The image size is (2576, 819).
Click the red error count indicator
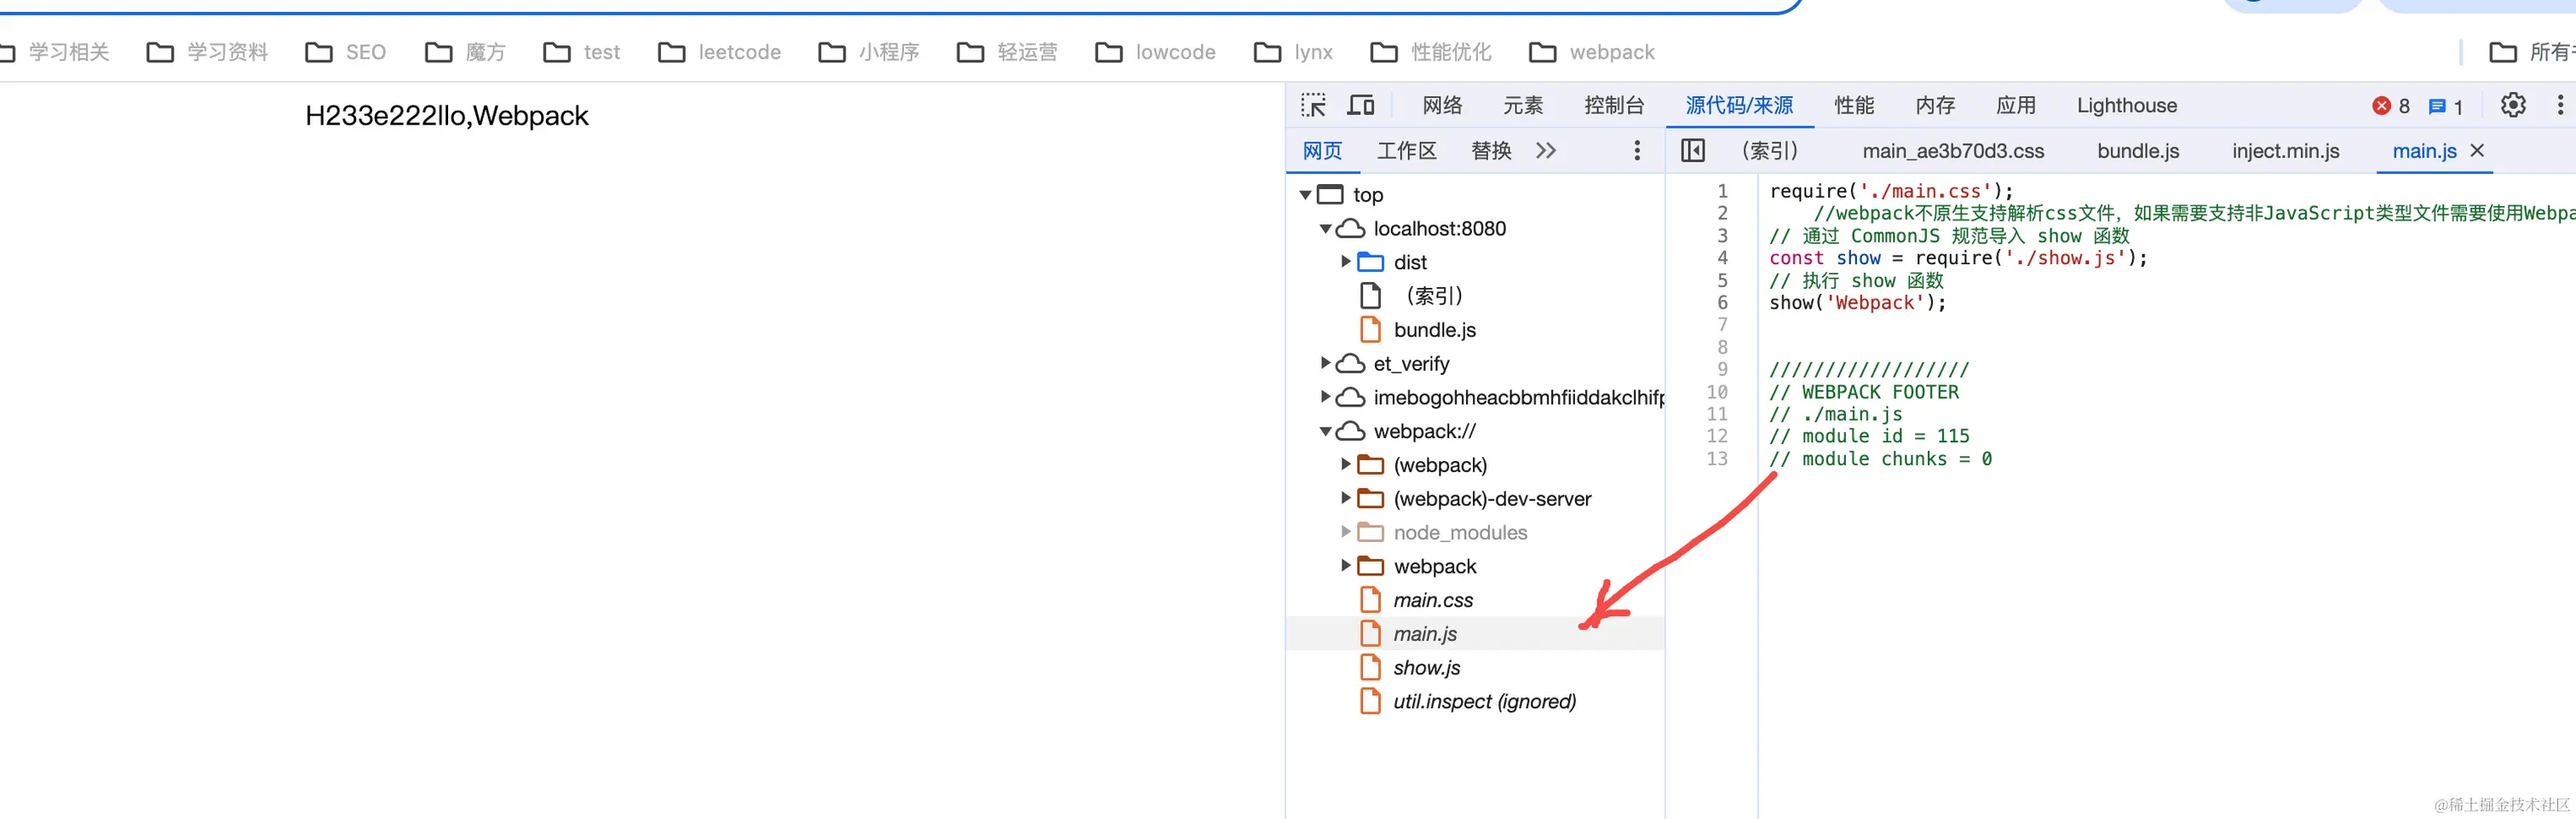[x=2391, y=106]
